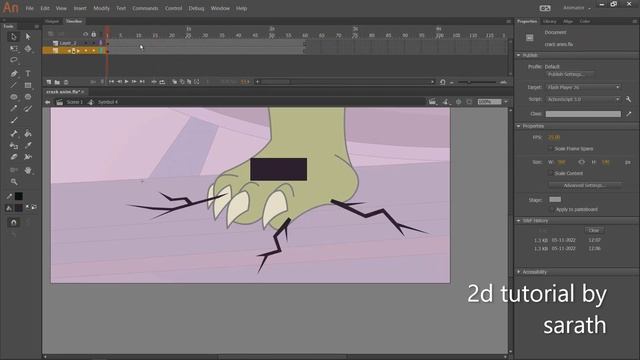
Task: Select the Width tool
Action: click(28, 157)
